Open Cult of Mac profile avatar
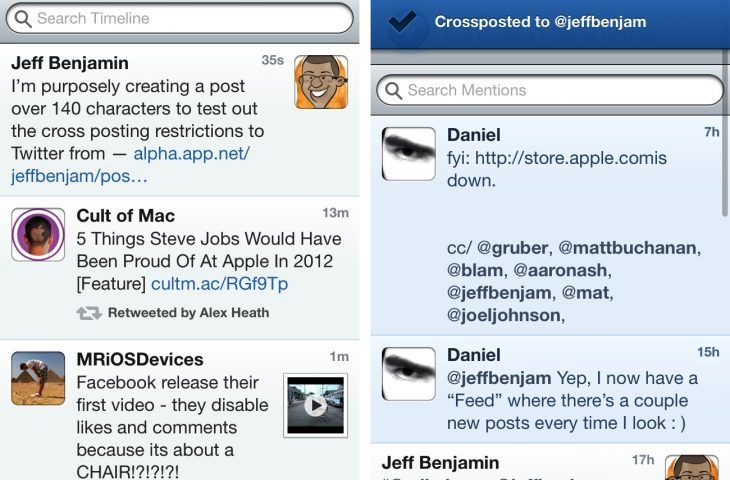The image size is (730, 480). [38, 235]
